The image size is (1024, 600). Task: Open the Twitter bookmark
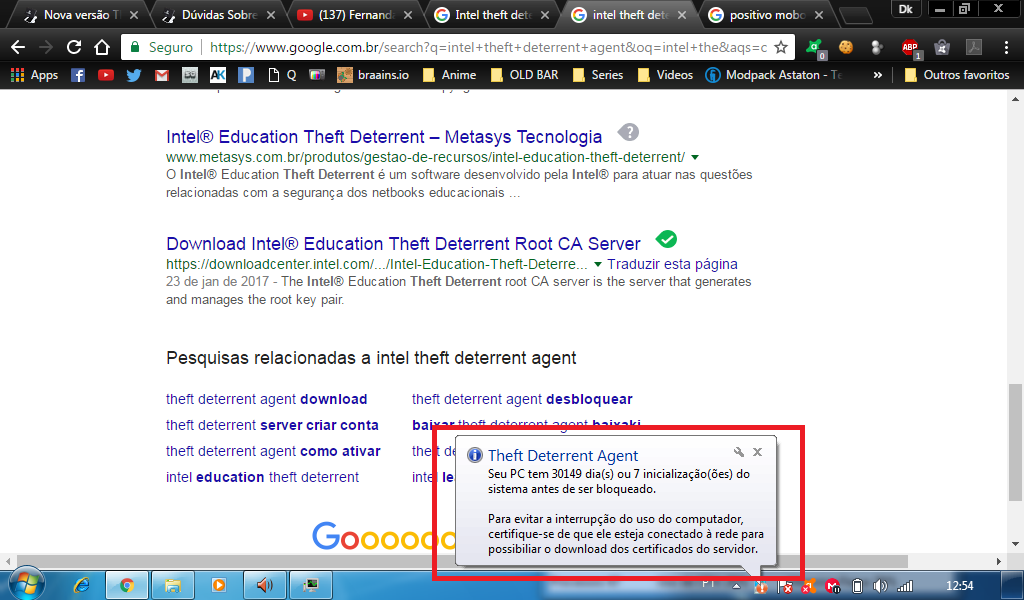tap(134, 75)
